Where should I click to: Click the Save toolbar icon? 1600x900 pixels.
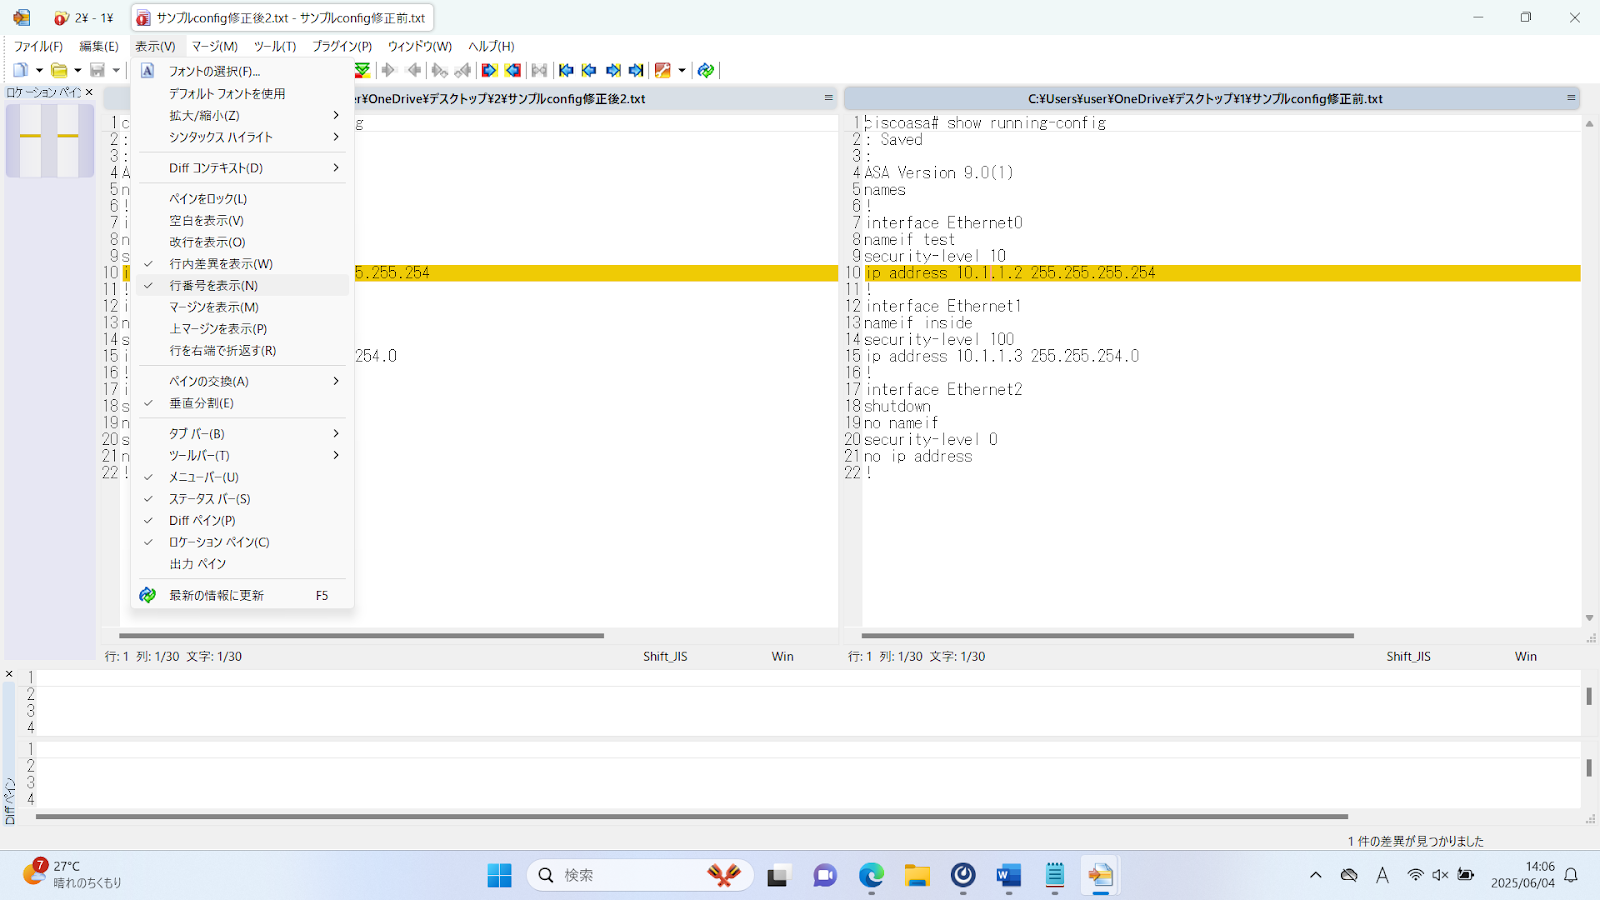(97, 70)
